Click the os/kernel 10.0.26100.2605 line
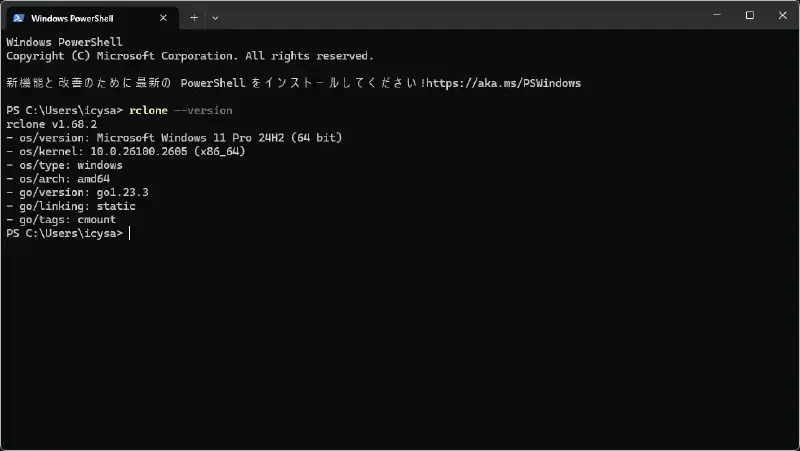This screenshot has width=800, height=451. point(126,152)
